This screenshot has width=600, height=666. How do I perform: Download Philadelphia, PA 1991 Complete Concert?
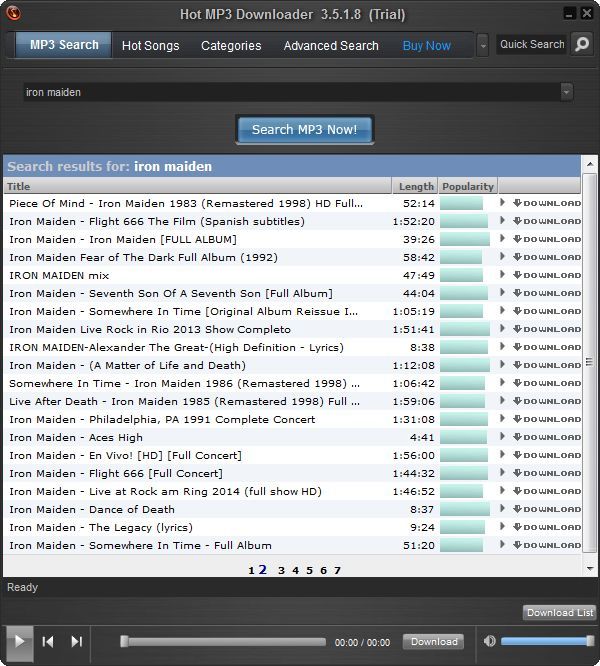[546, 419]
